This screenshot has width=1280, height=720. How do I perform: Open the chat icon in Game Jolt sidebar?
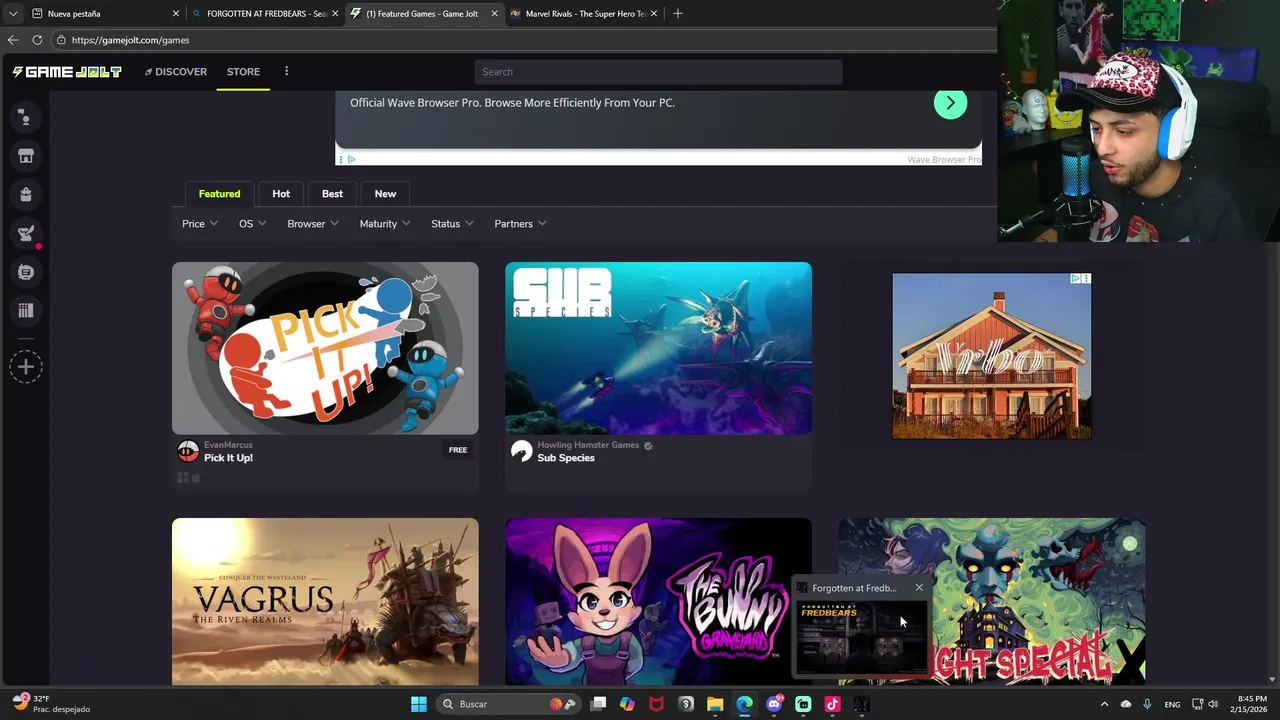pyautogui.click(x=26, y=118)
